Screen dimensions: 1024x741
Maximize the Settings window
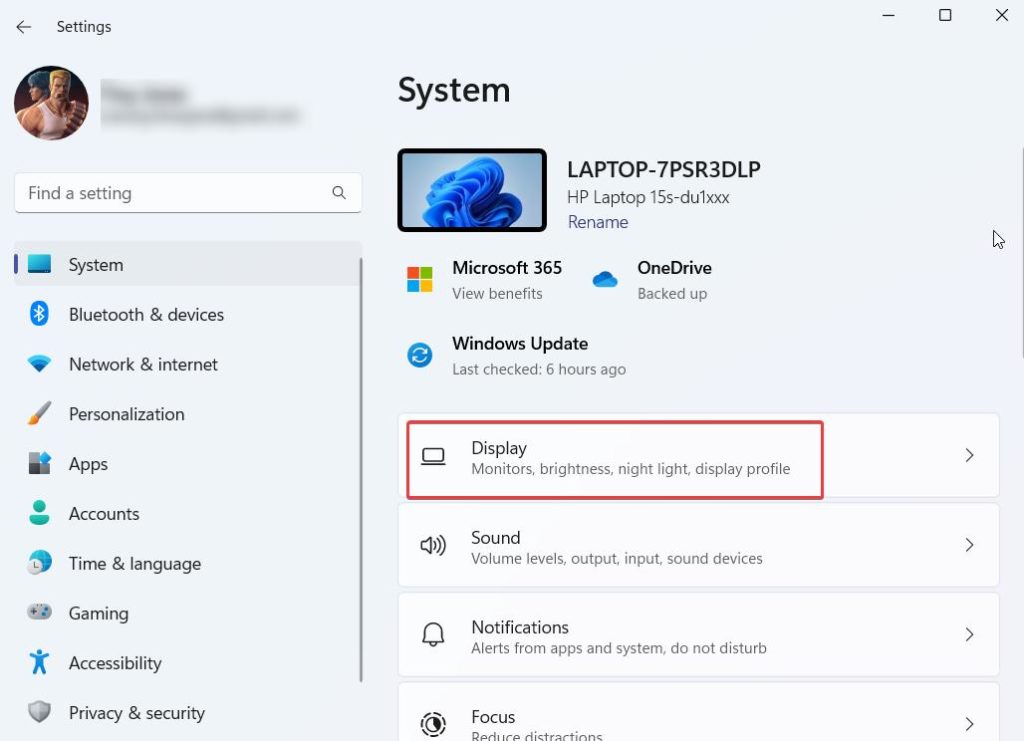945,15
